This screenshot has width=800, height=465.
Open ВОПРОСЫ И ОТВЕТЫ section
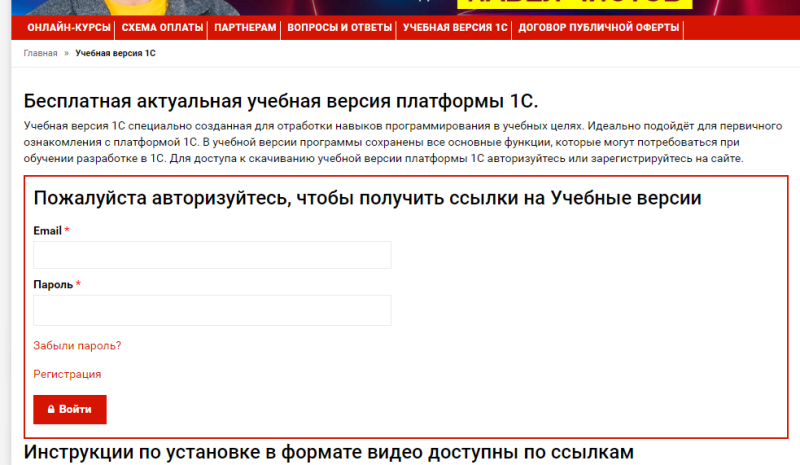pyautogui.click(x=339, y=28)
